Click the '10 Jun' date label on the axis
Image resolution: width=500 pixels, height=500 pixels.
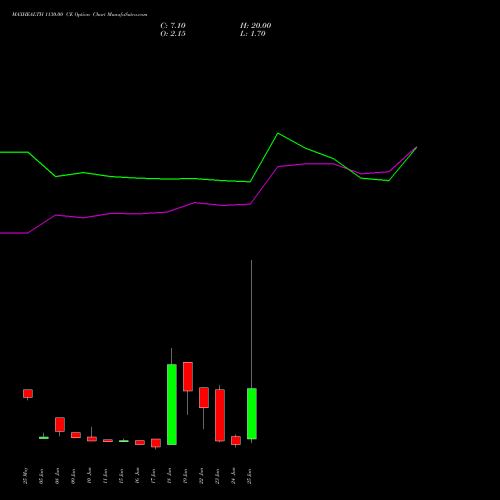coord(90,476)
